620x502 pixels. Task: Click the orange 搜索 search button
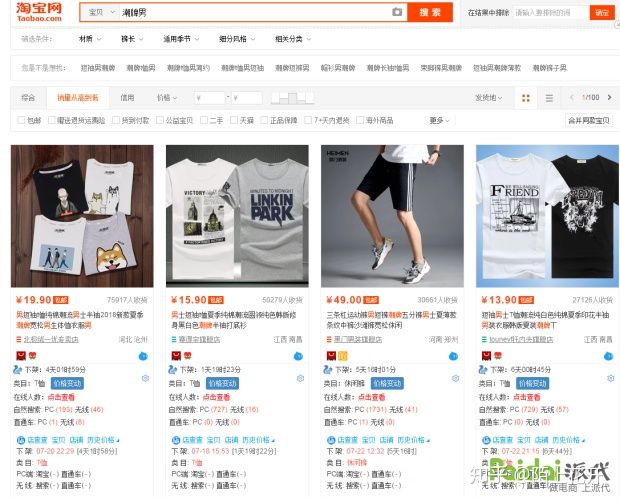430,12
